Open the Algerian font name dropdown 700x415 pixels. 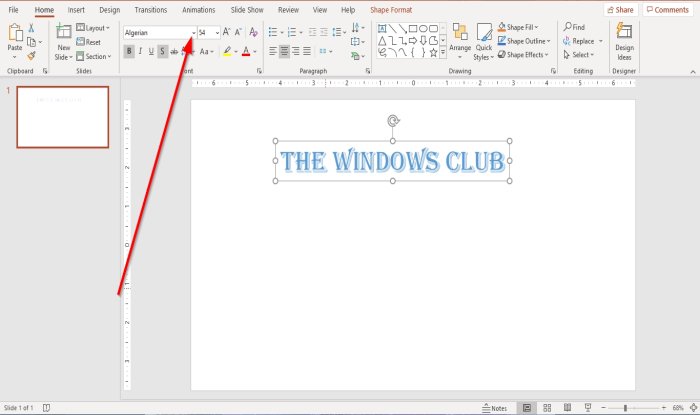[x=193, y=33]
